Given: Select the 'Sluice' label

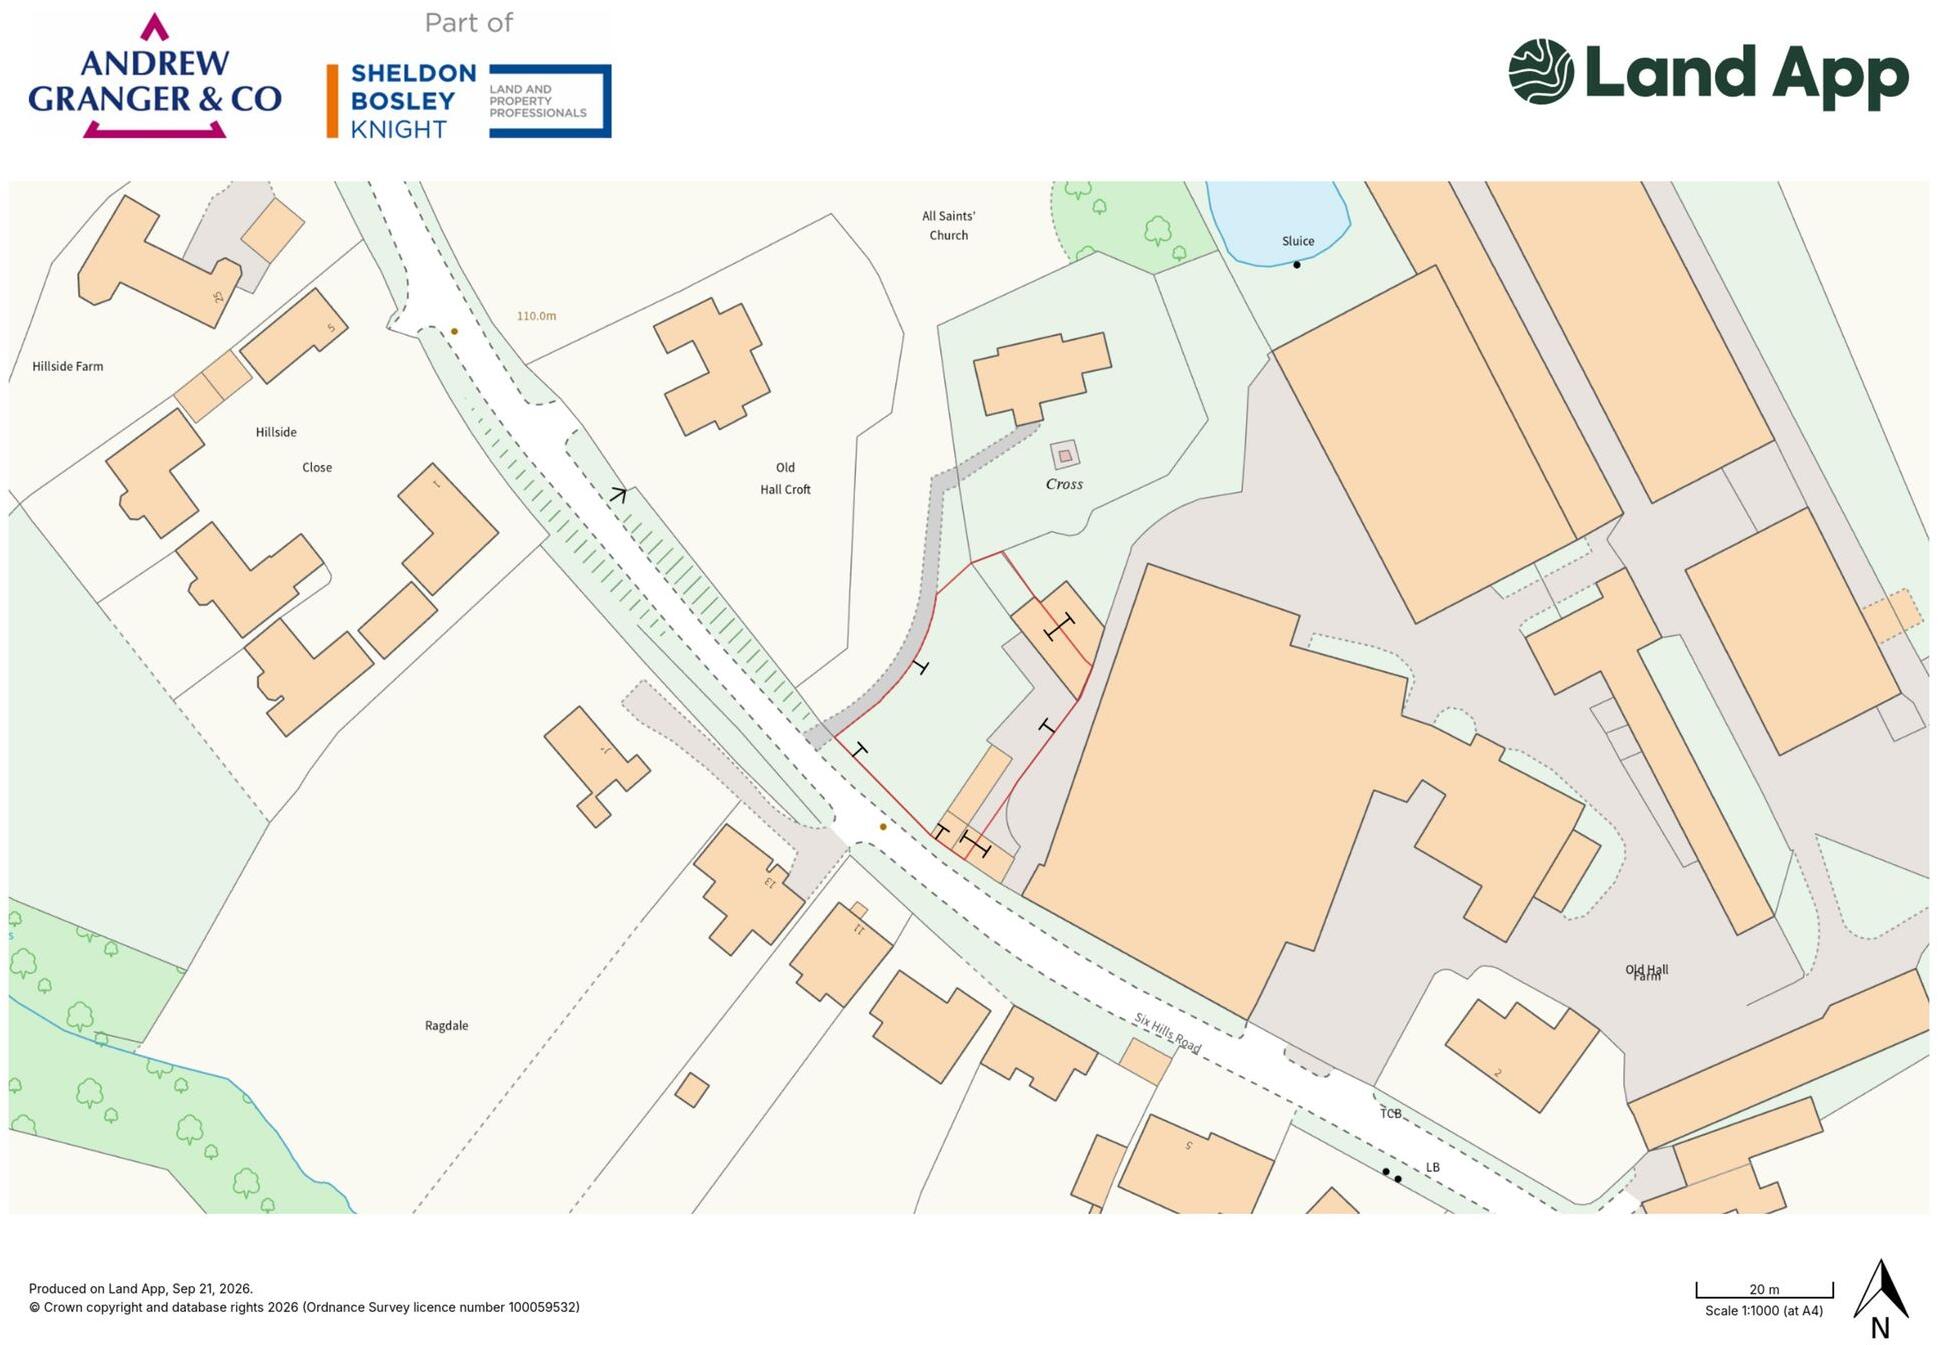Looking at the screenshot, I should pyautogui.click(x=1298, y=241).
